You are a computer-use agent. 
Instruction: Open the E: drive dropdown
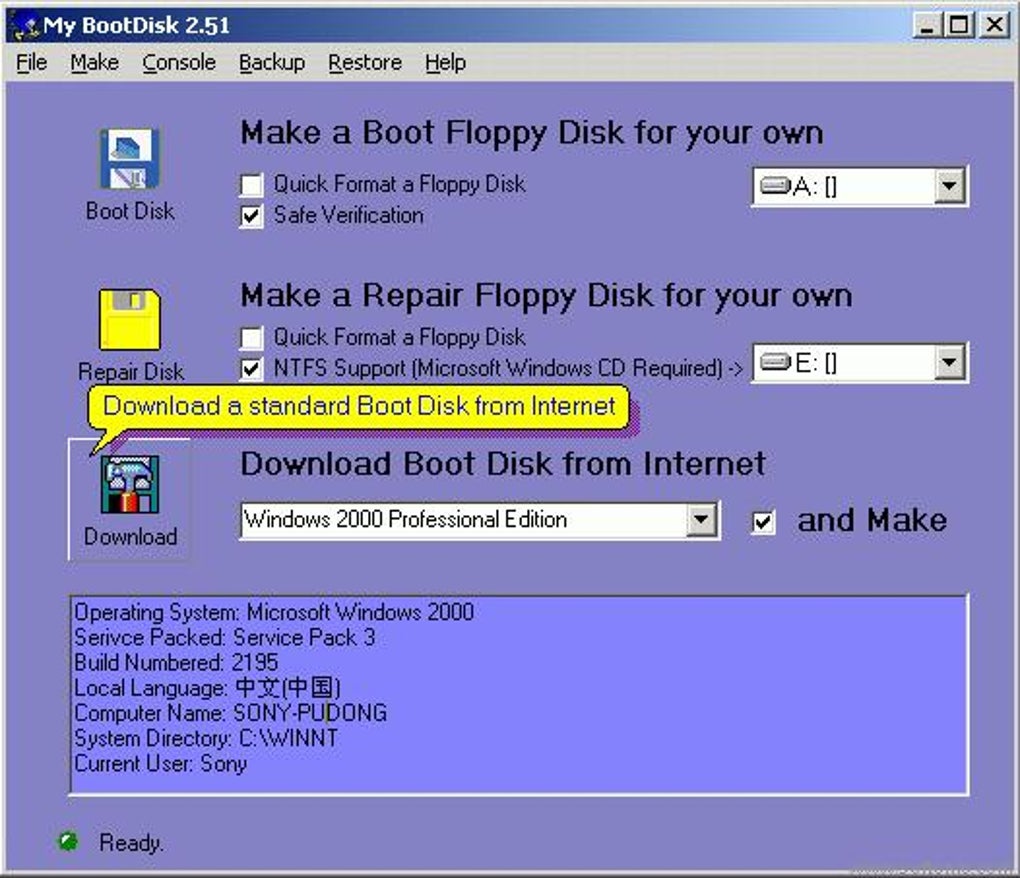click(x=949, y=362)
